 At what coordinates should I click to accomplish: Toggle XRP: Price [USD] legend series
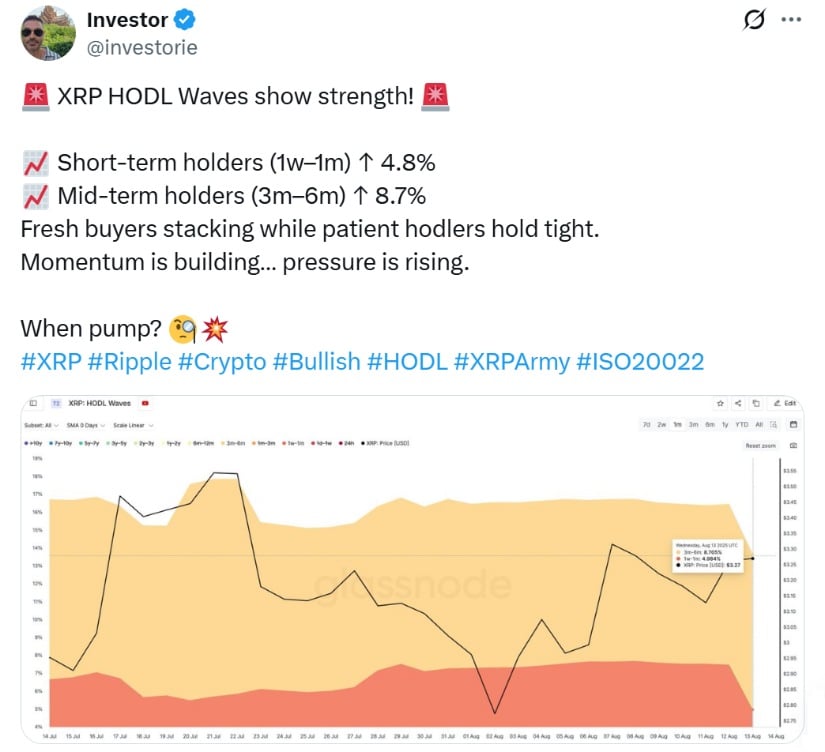click(x=385, y=443)
